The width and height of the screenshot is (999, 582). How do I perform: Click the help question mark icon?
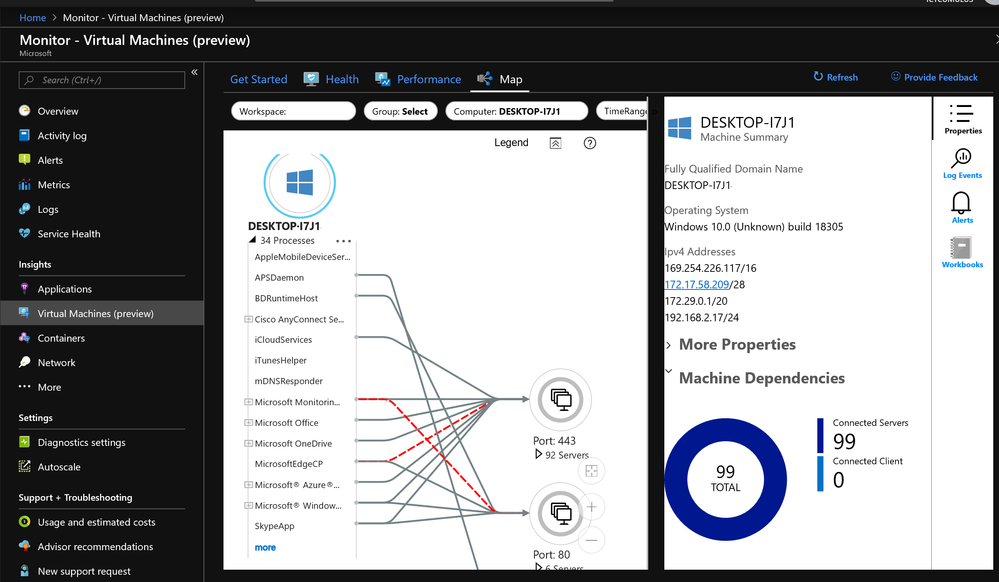coord(590,143)
